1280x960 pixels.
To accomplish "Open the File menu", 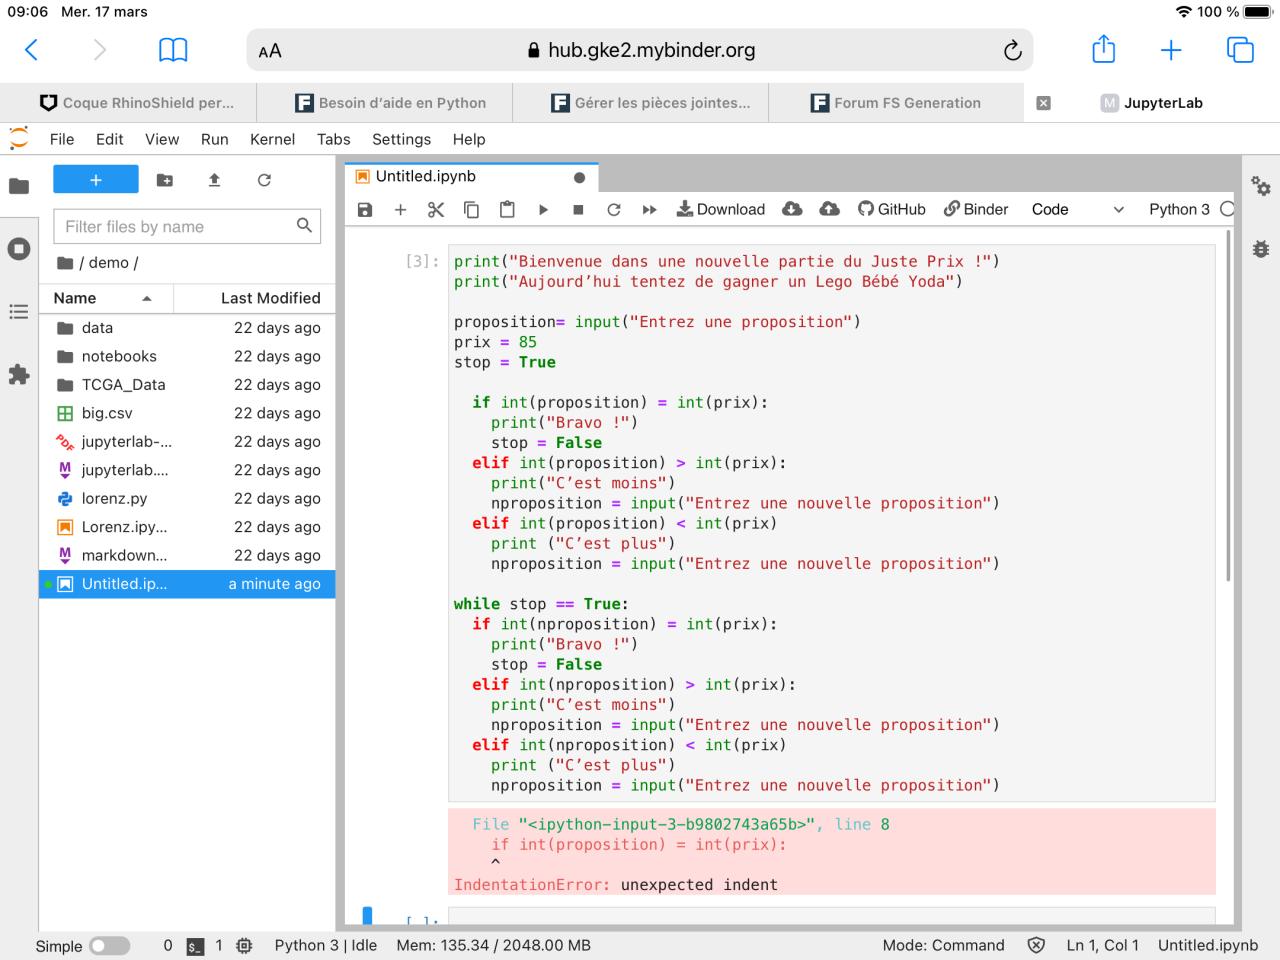I will 62,139.
